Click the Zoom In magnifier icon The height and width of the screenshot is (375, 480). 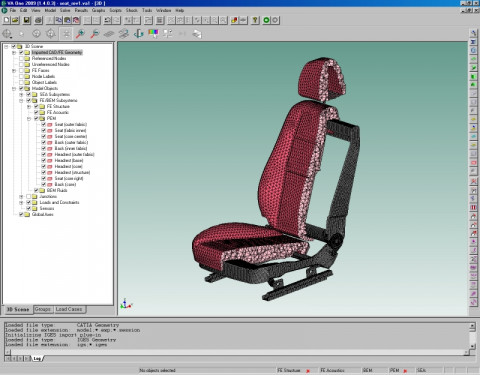[x=80, y=34]
